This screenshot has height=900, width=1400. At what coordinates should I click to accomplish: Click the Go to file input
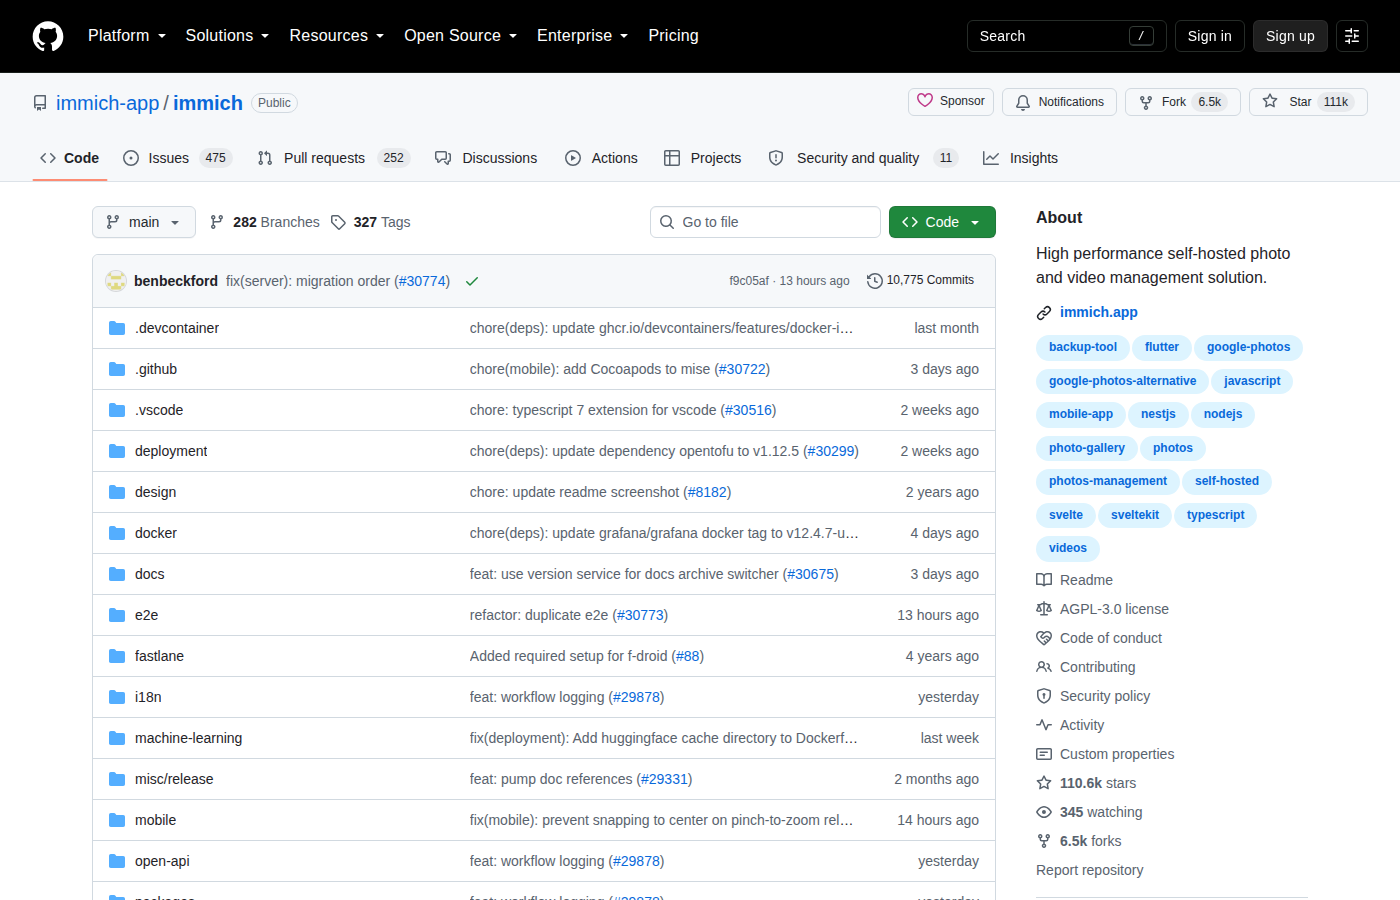click(x=765, y=222)
